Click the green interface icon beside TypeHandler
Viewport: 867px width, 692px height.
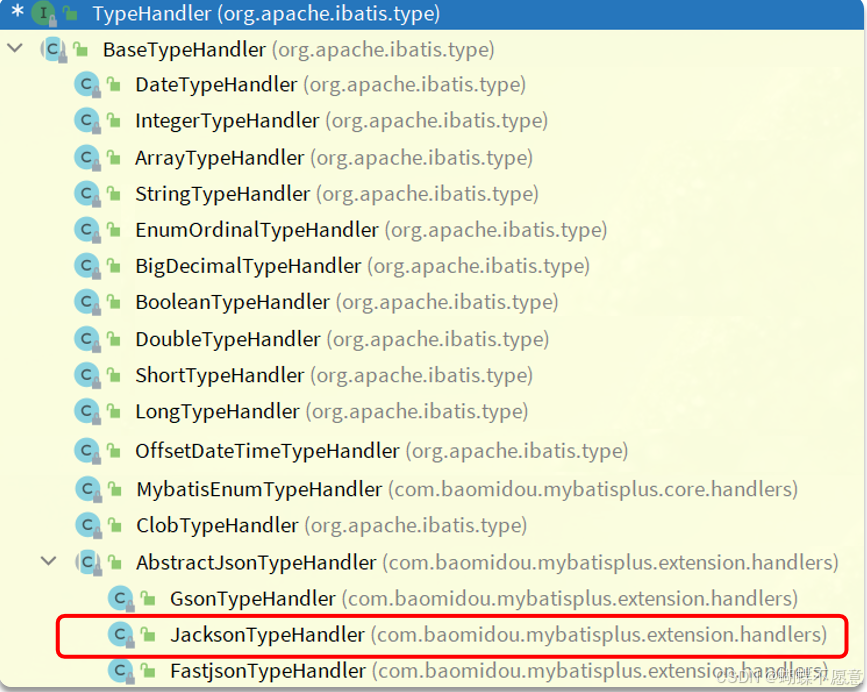(x=45, y=14)
